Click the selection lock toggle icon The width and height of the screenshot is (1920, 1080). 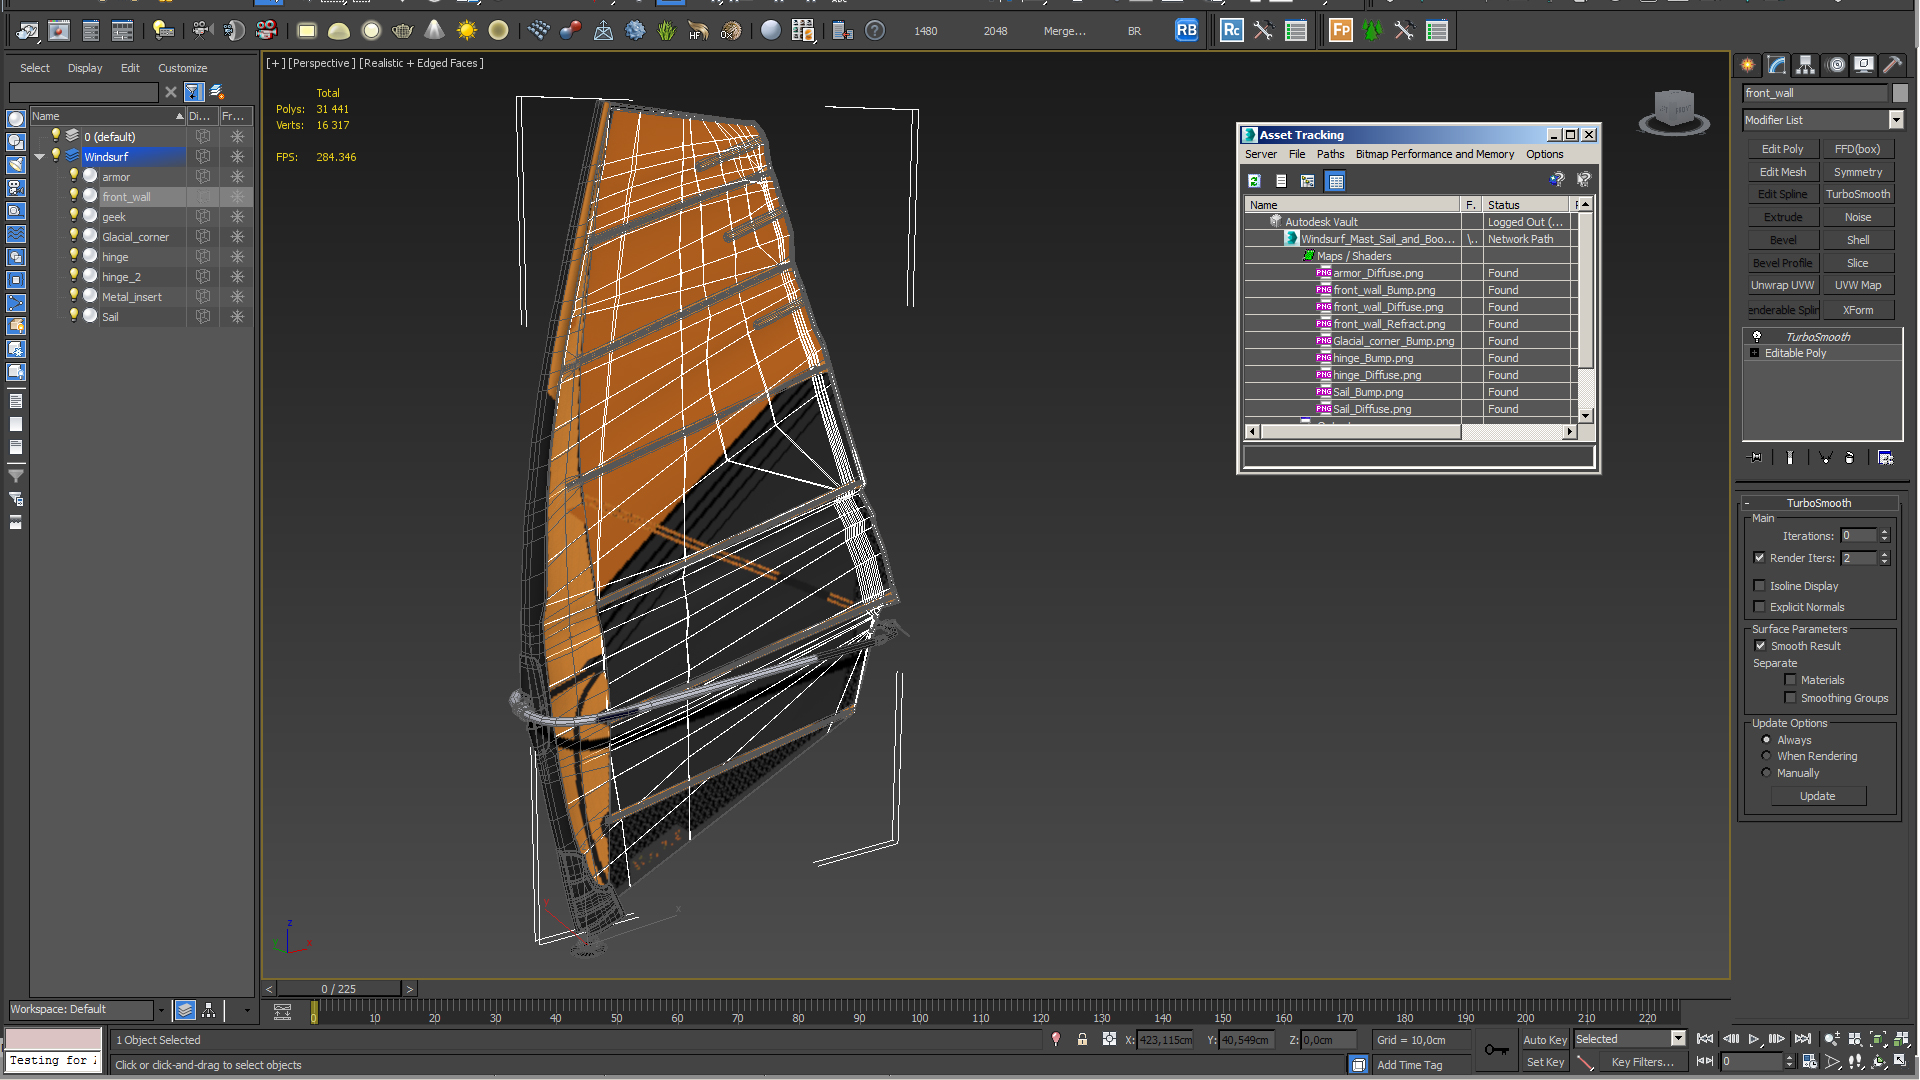tap(1082, 1040)
